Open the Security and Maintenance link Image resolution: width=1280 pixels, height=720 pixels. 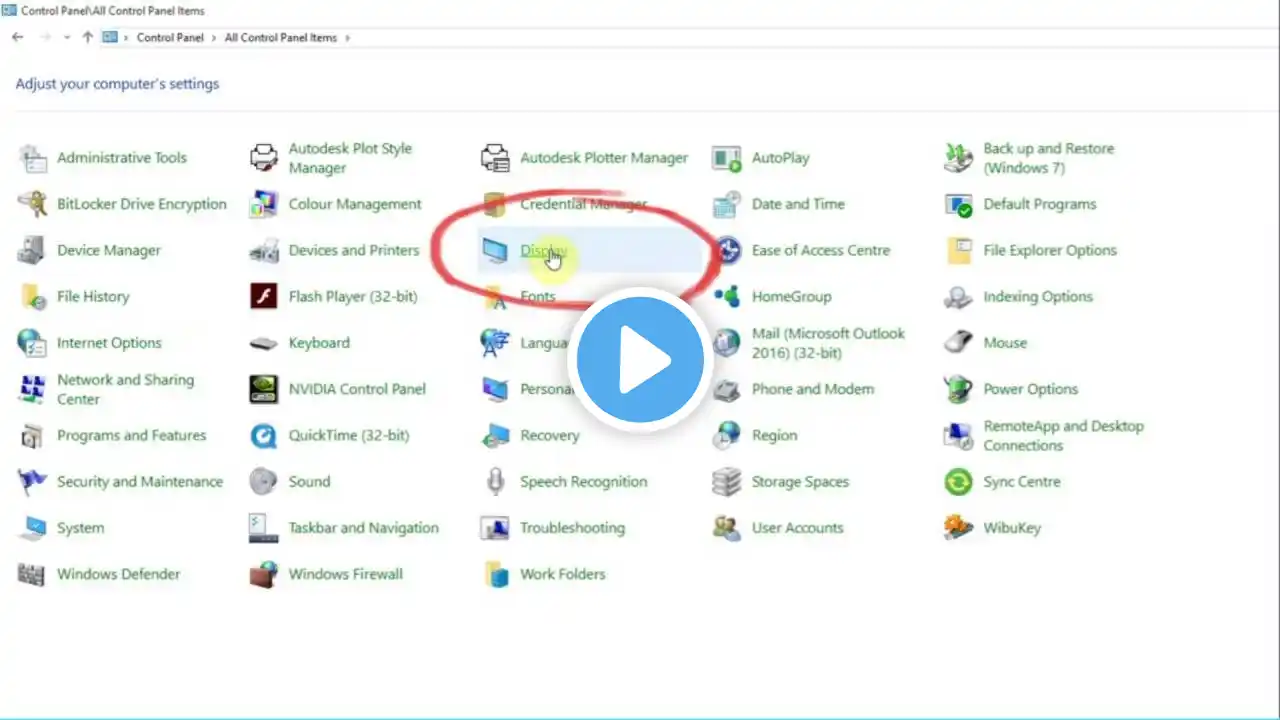point(140,482)
